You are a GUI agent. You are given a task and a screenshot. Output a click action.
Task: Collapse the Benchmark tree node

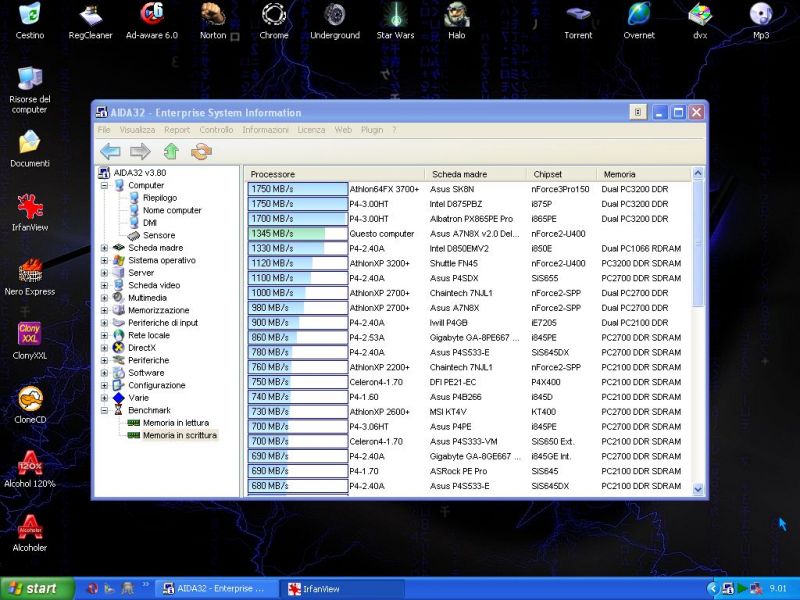[x=104, y=410]
